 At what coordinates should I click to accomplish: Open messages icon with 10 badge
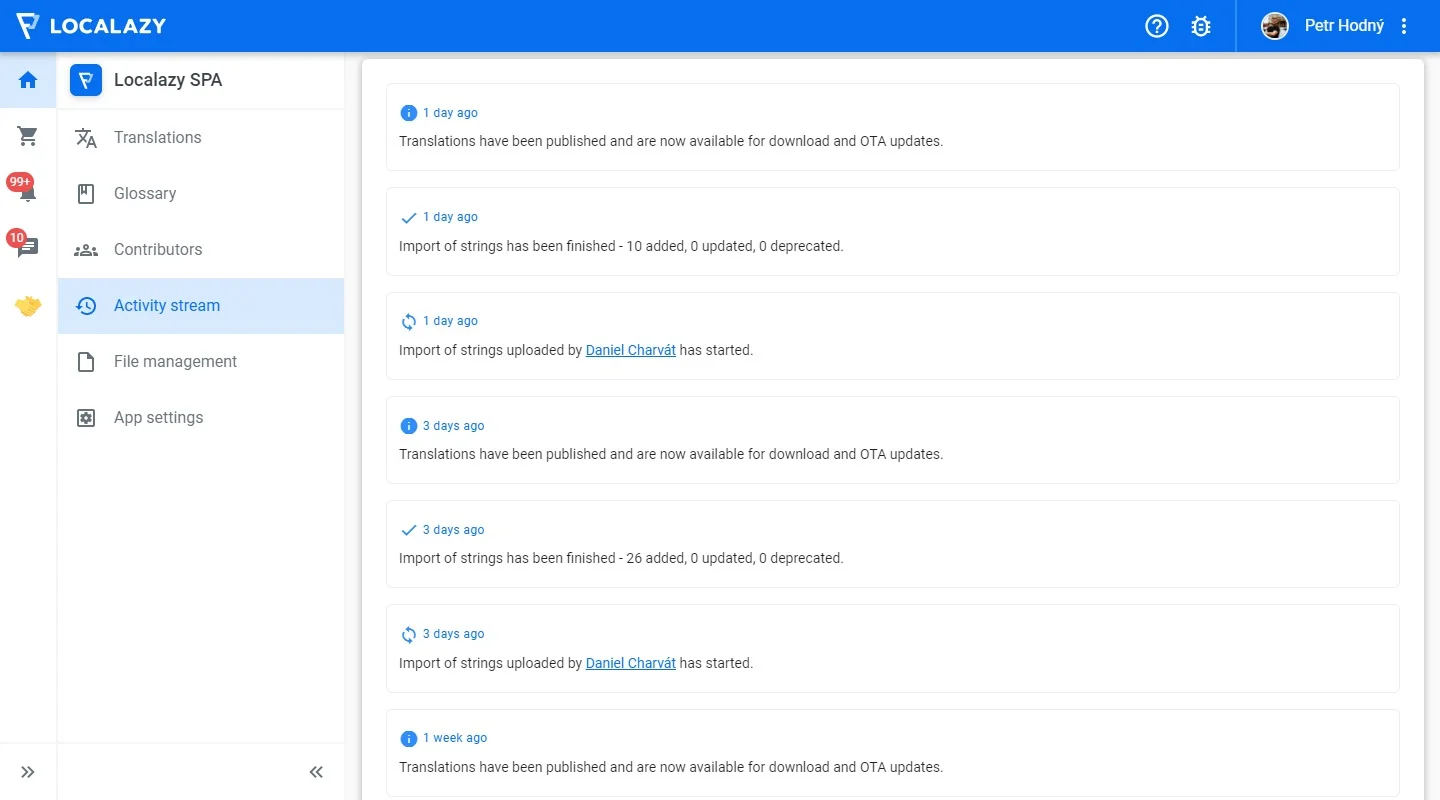click(27, 247)
